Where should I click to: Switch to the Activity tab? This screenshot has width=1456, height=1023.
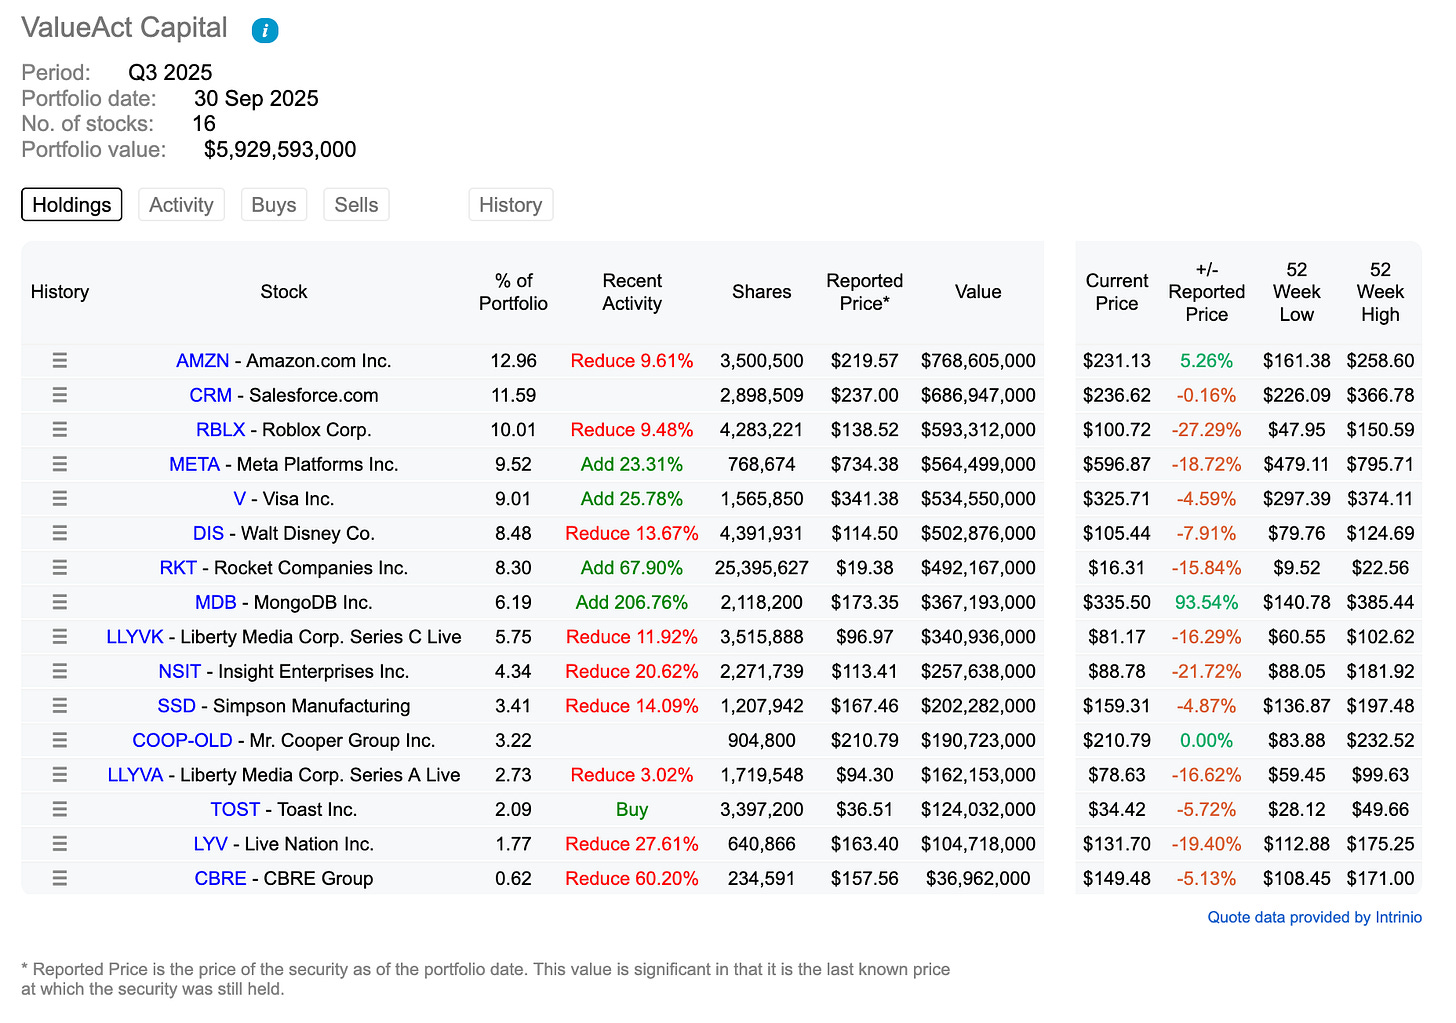(181, 205)
